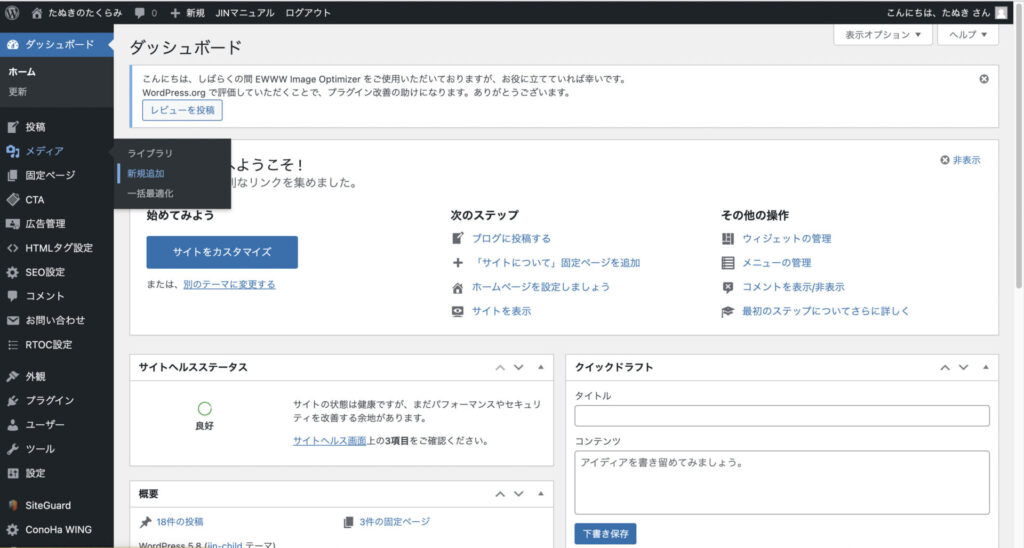The height and width of the screenshot is (548, 1024).
Task: Focus the コンテンツ textarea in クイックドラフト
Action: tap(782, 482)
